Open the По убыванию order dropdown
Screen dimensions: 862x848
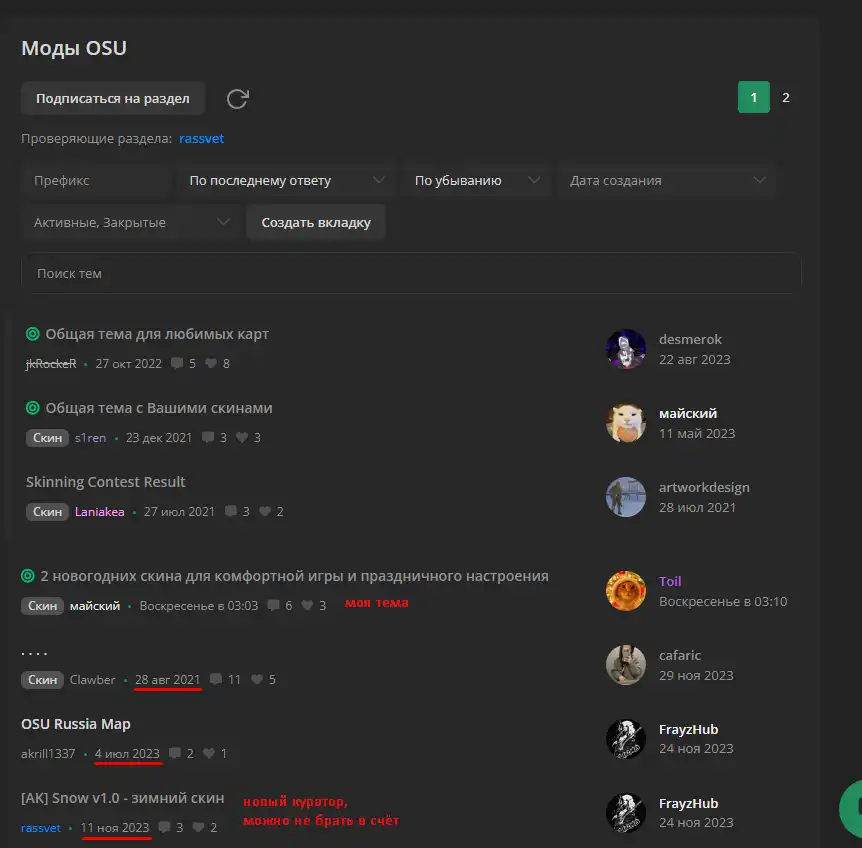477,180
